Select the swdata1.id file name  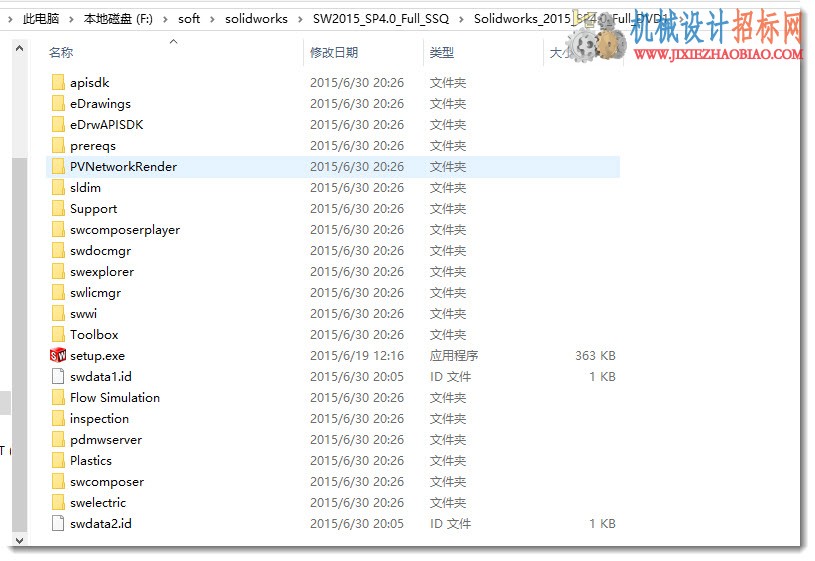(100, 376)
